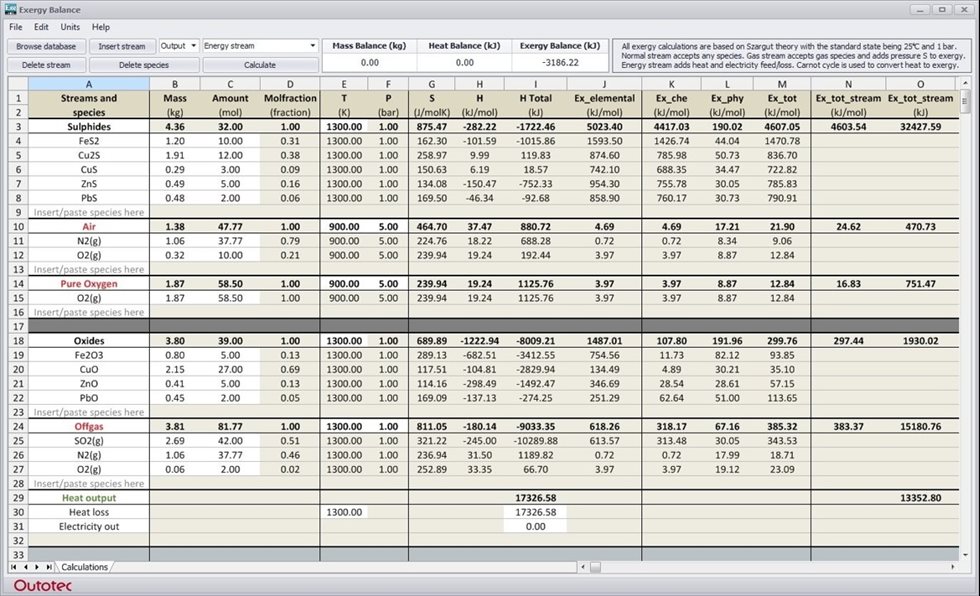Select the Calculations sheet tab

pos(85,566)
